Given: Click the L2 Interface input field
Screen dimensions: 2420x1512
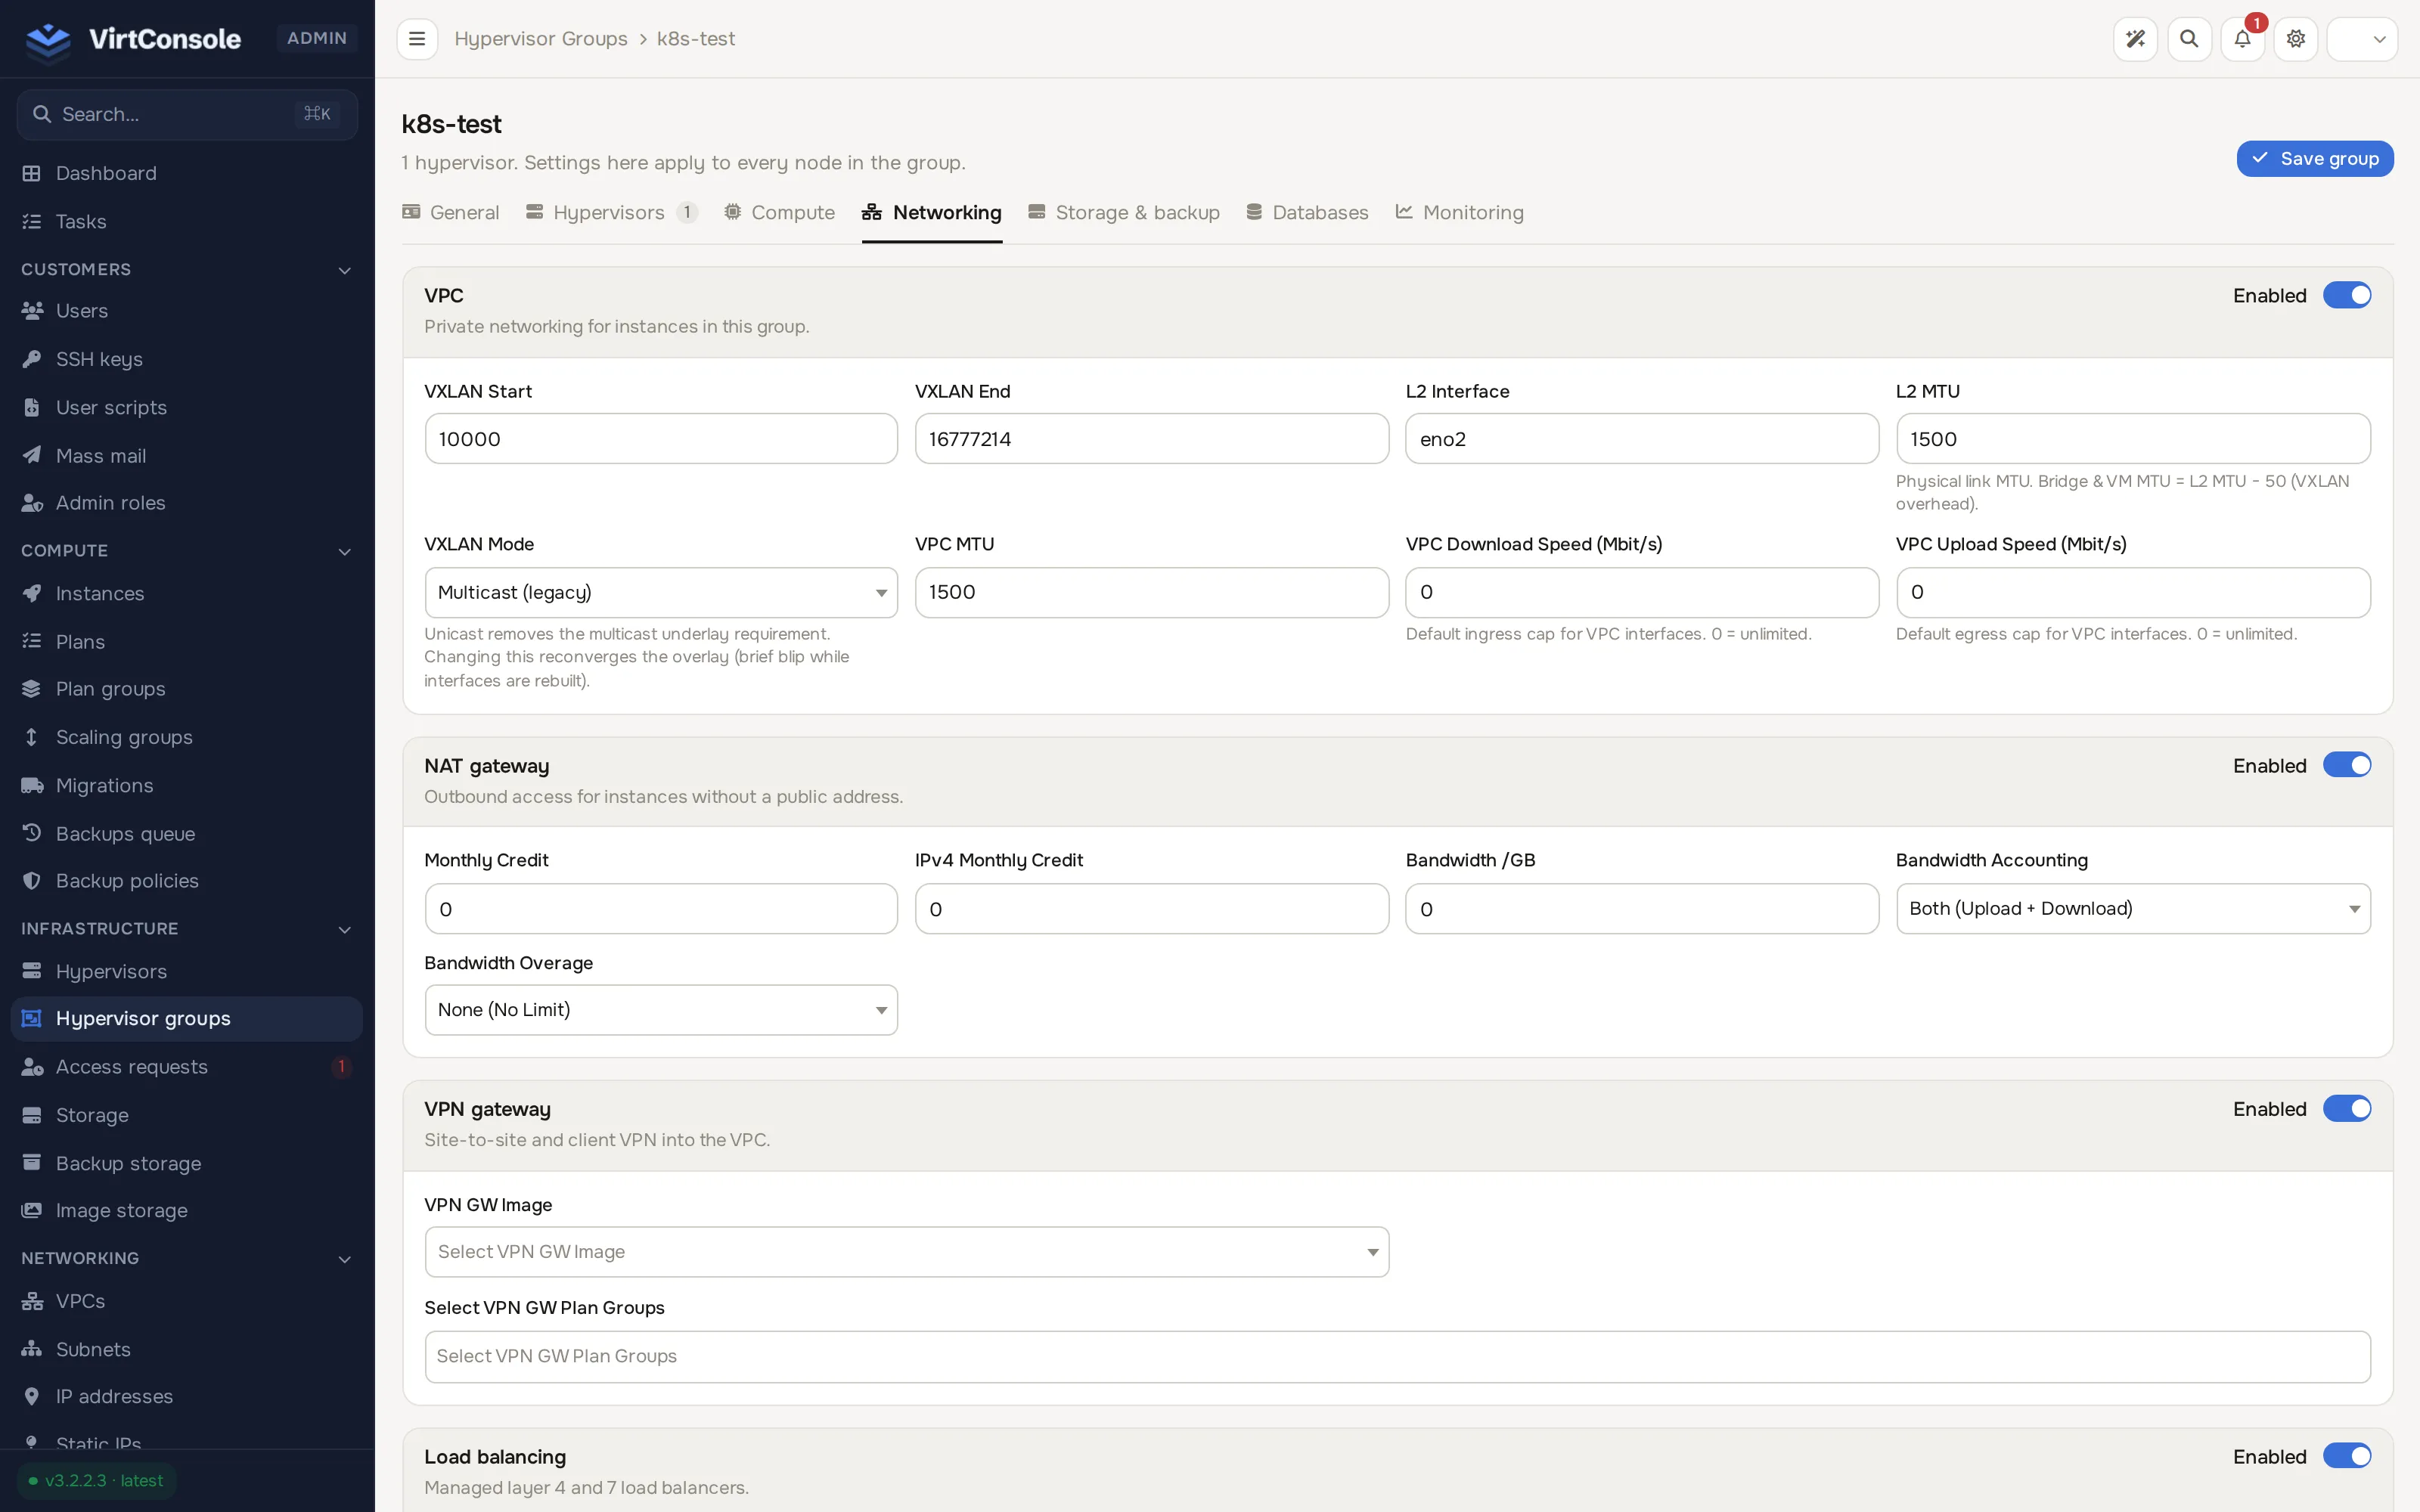Looking at the screenshot, I should 1642,439.
